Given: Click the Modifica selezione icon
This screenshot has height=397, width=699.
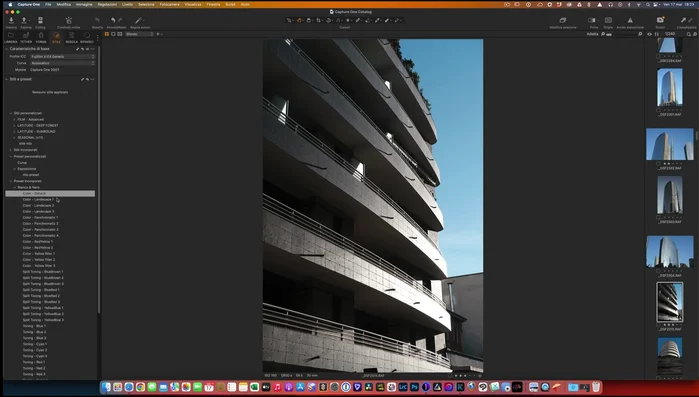Looking at the screenshot, I should coord(563,20).
